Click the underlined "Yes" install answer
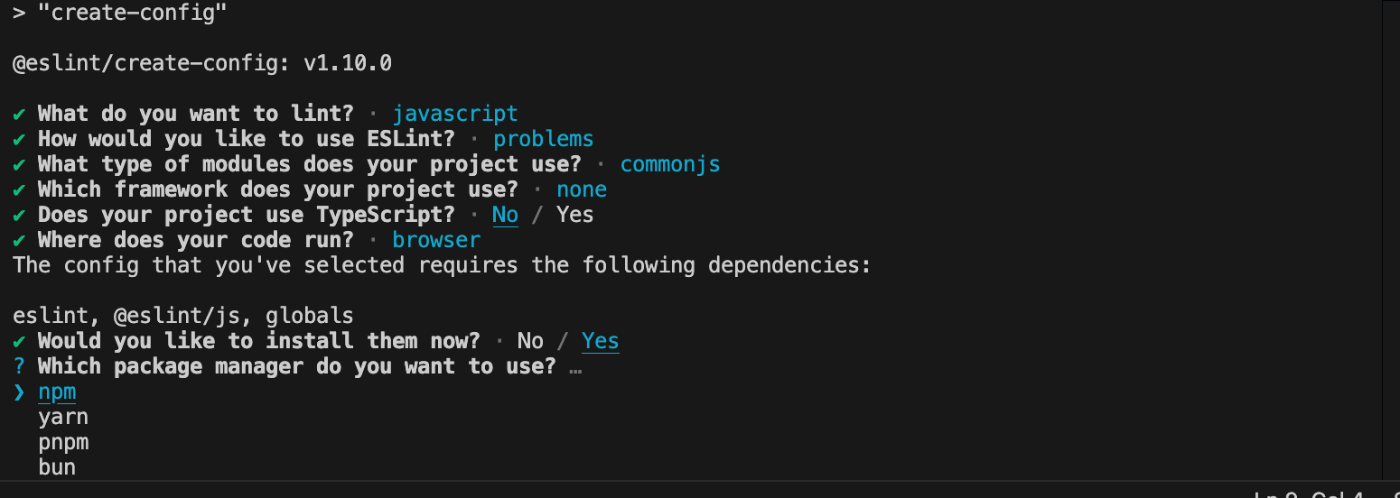 tap(600, 341)
